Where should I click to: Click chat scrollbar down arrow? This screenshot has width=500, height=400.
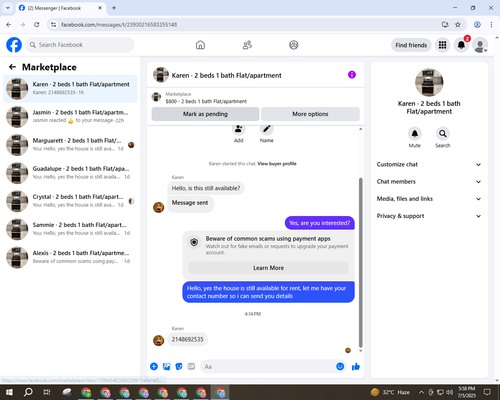(360, 351)
